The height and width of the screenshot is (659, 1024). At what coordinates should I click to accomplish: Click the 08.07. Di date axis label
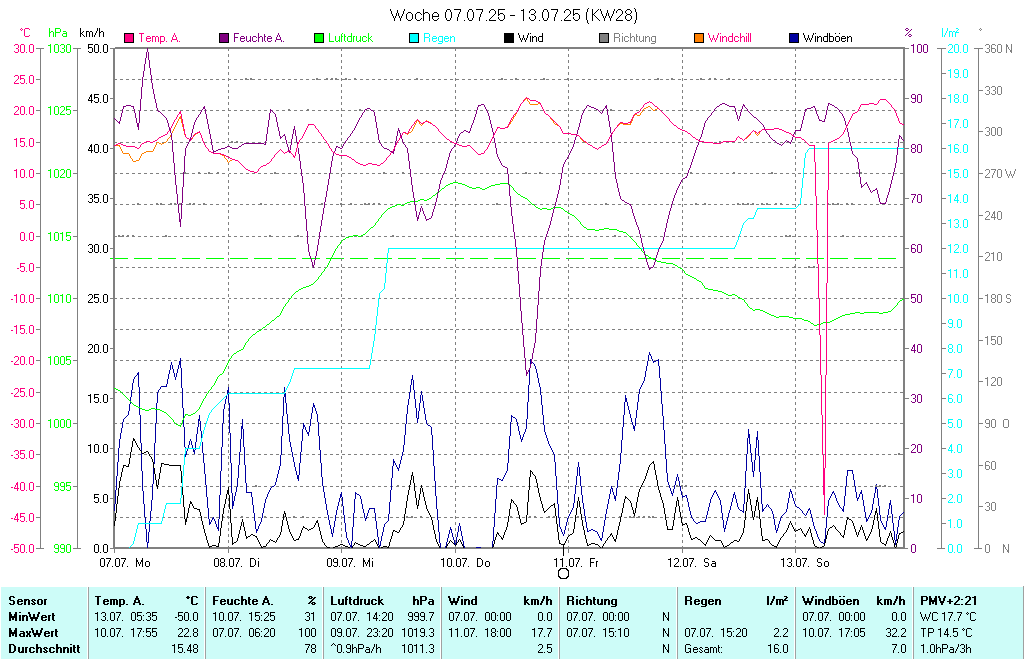[x=236, y=562]
